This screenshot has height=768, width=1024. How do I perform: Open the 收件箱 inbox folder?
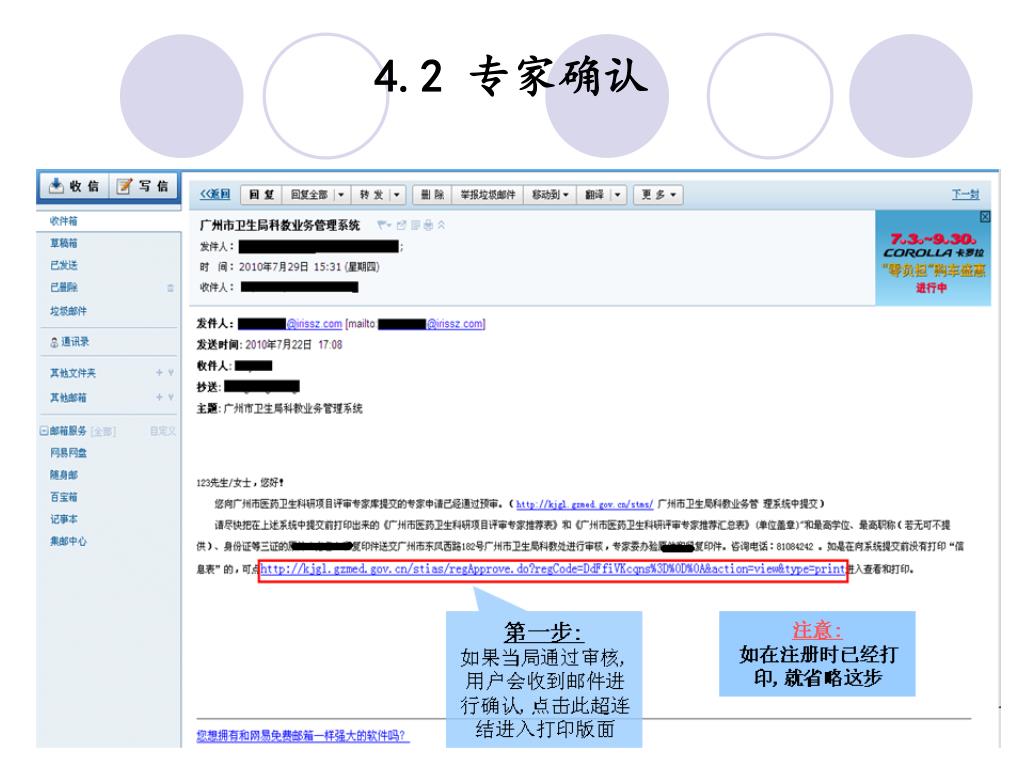63,221
